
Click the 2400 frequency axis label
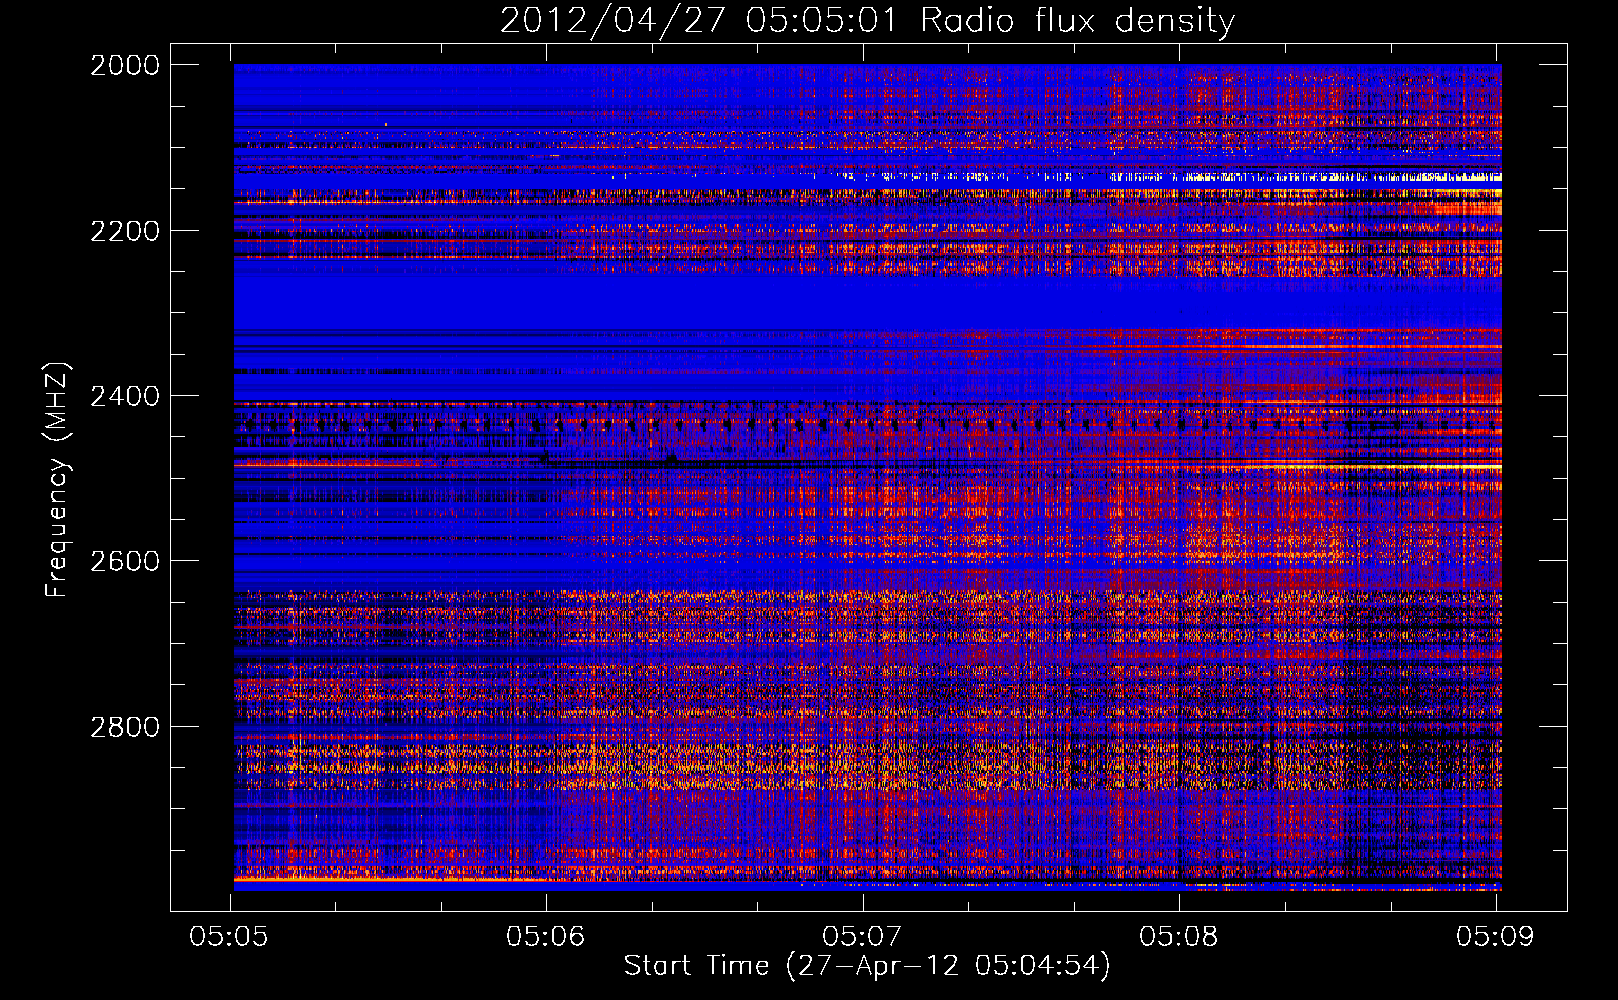(125, 396)
